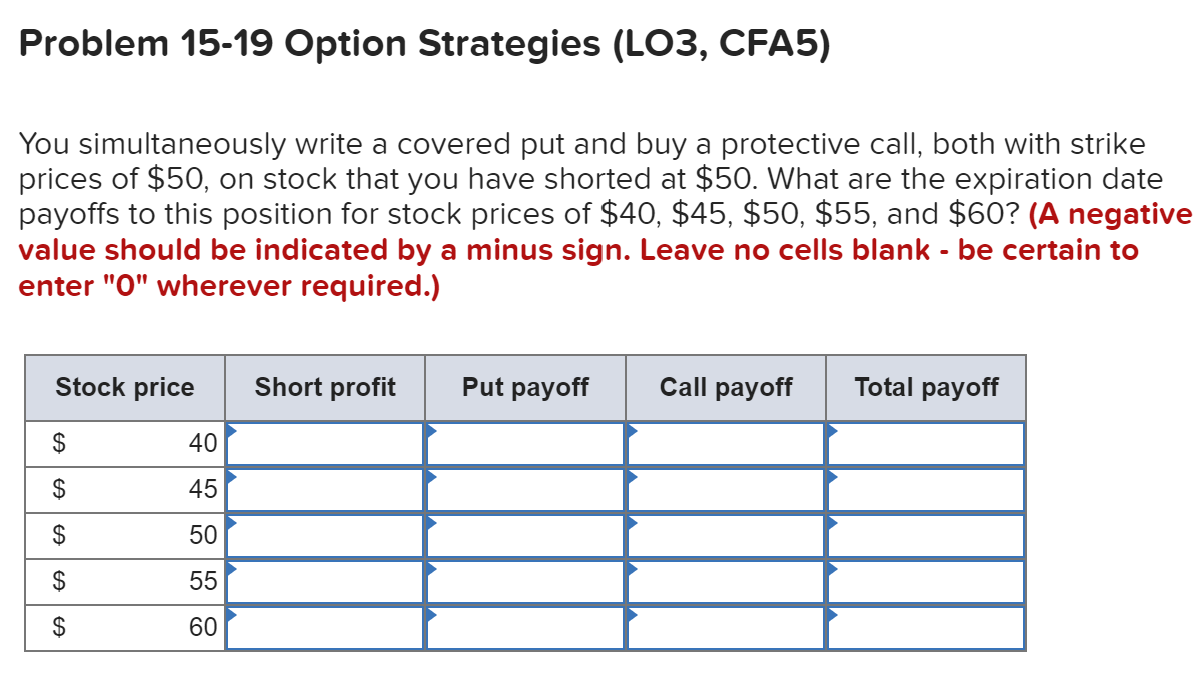
Task: Select the flag icon on the $60 Put payoff cell
Action: [432, 614]
